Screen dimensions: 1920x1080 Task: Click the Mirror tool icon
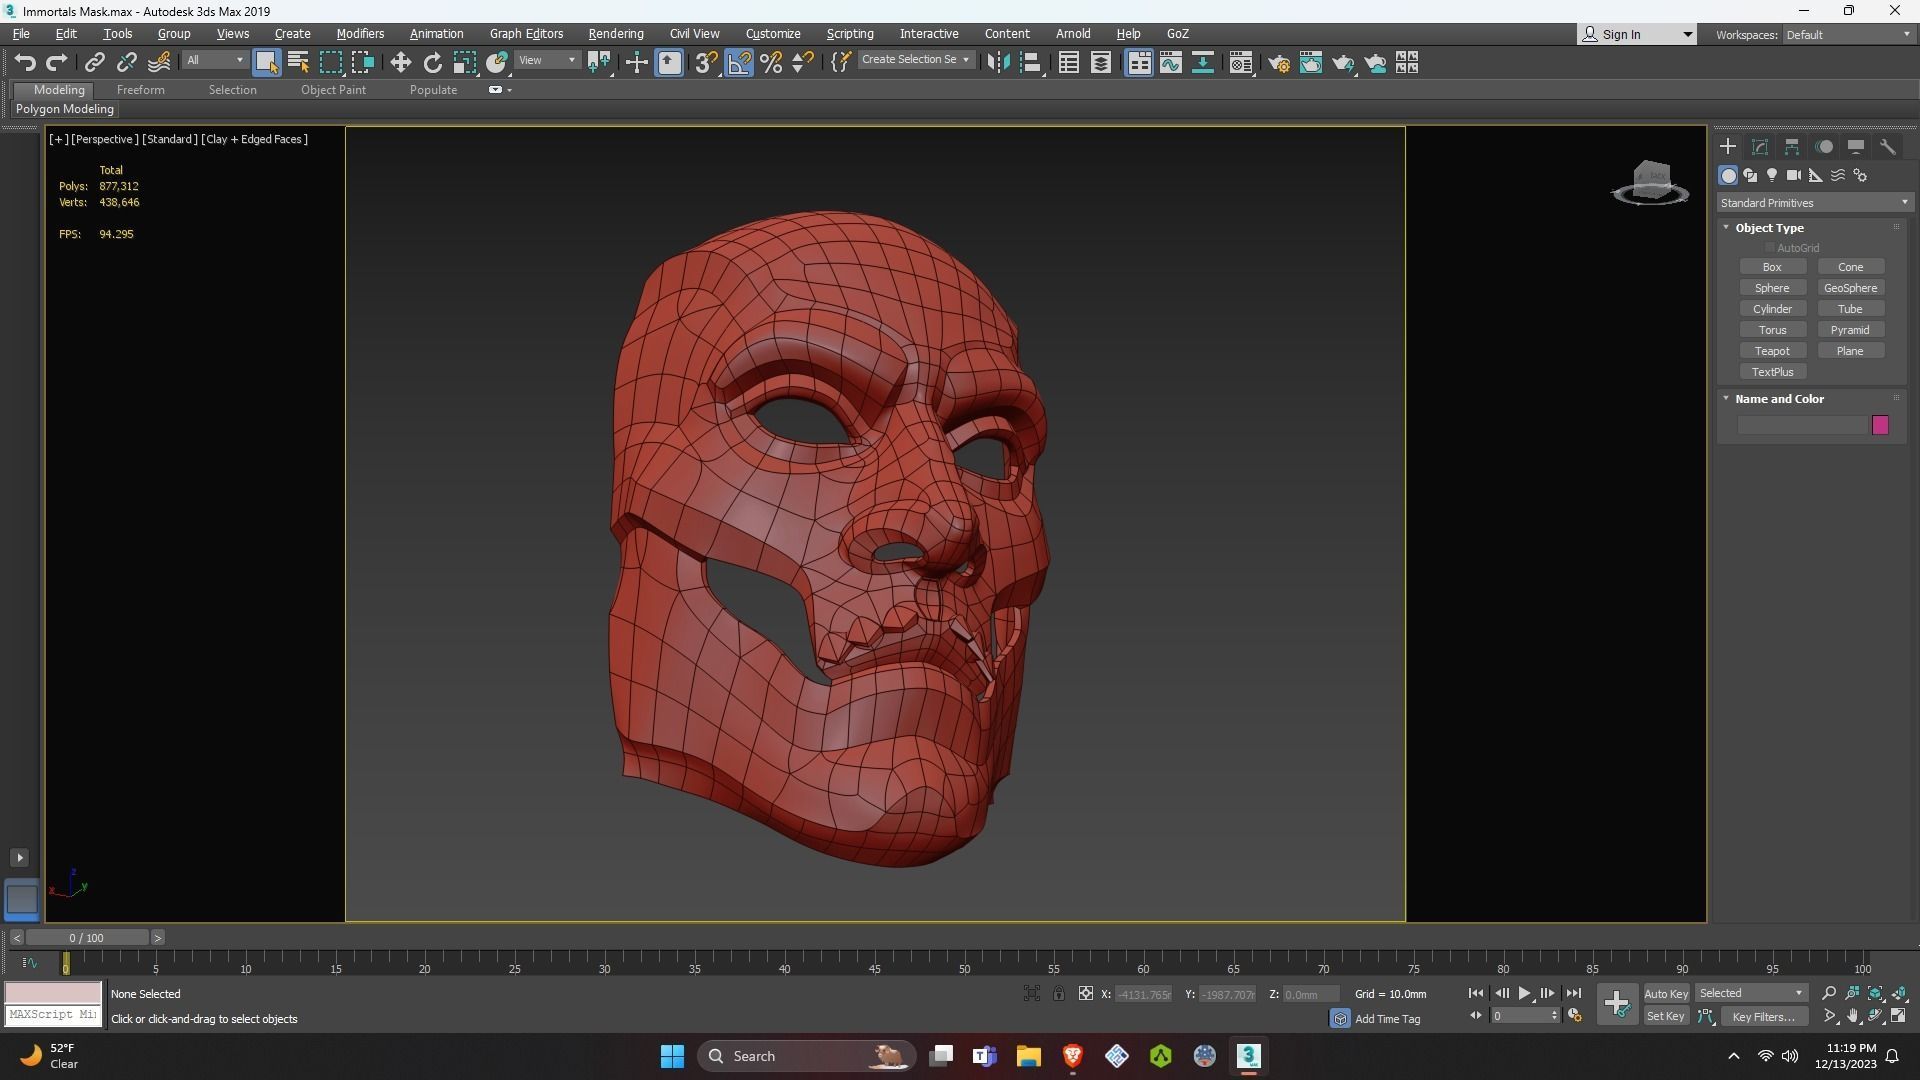998,63
